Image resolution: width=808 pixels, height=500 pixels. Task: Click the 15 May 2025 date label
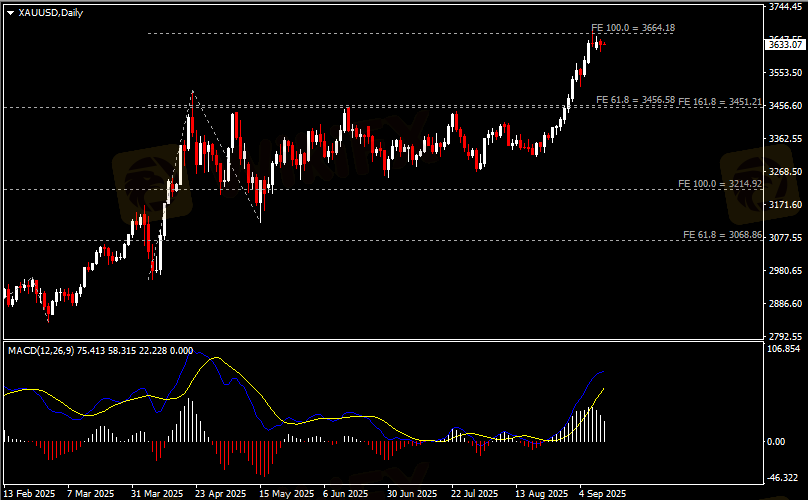(x=287, y=494)
